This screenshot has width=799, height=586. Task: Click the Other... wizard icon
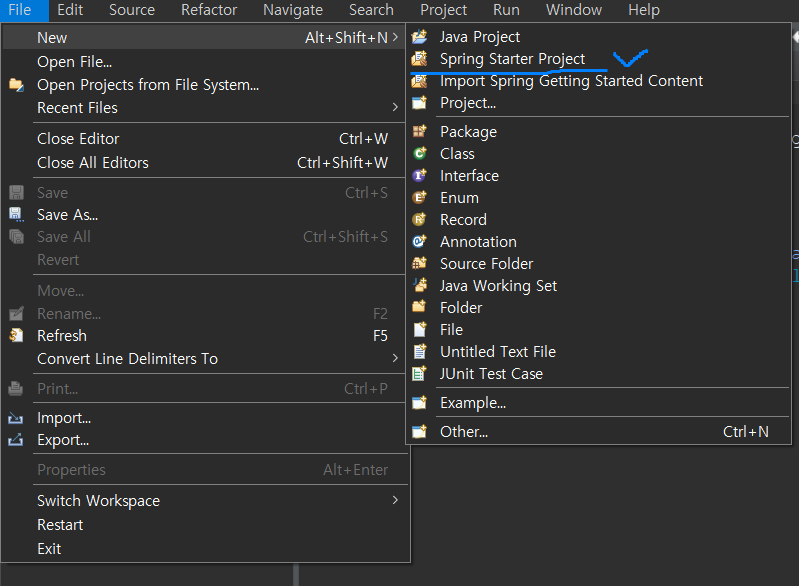pos(419,432)
